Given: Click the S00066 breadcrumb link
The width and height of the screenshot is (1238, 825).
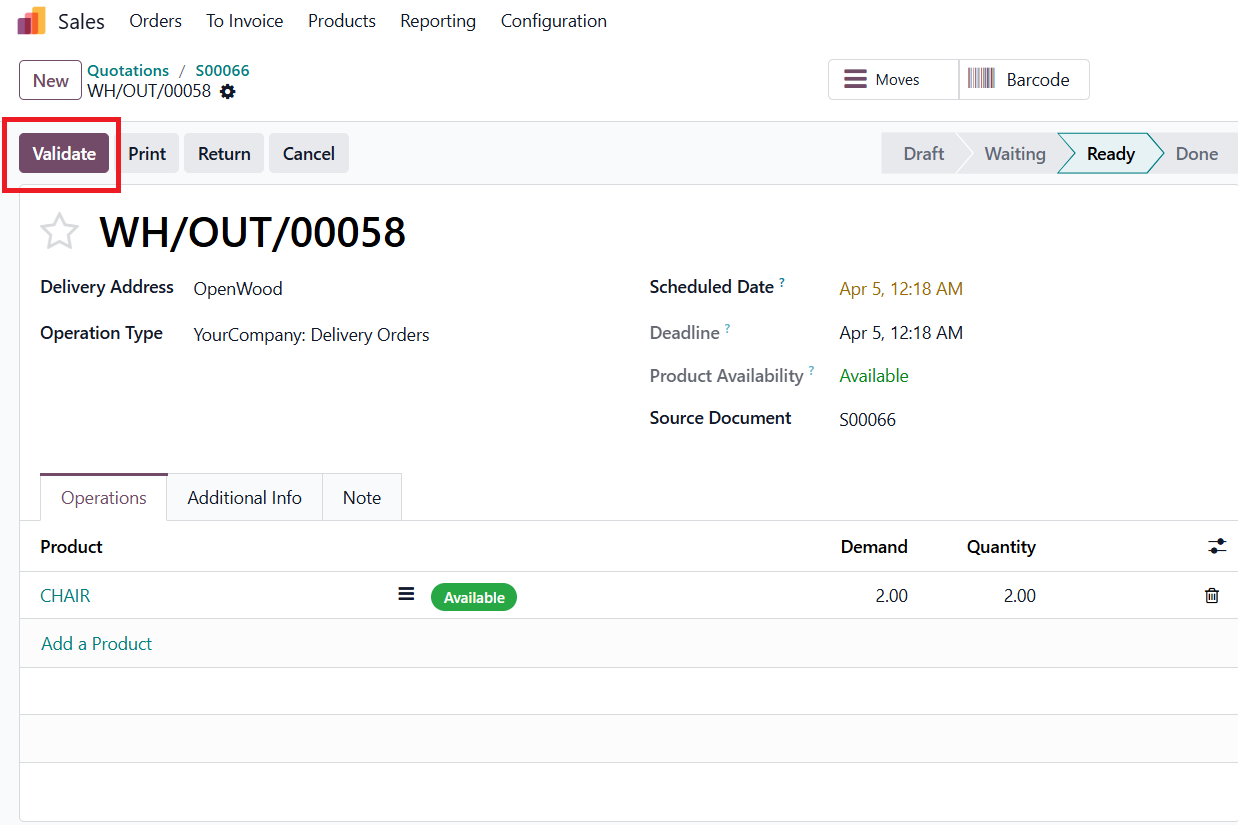Looking at the screenshot, I should (x=222, y=71).
